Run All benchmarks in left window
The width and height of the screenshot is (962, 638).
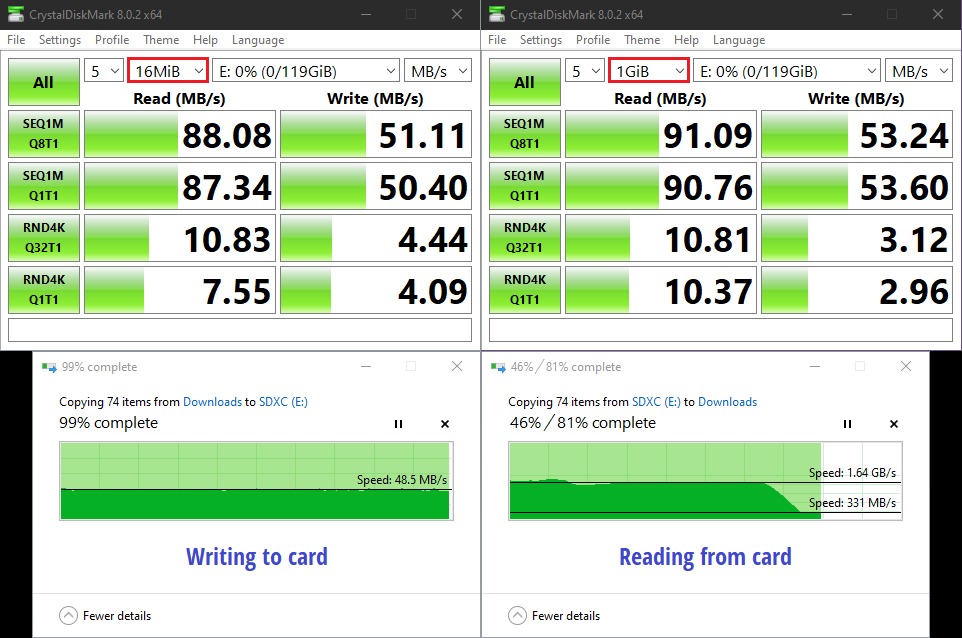[x=43, y=82]
